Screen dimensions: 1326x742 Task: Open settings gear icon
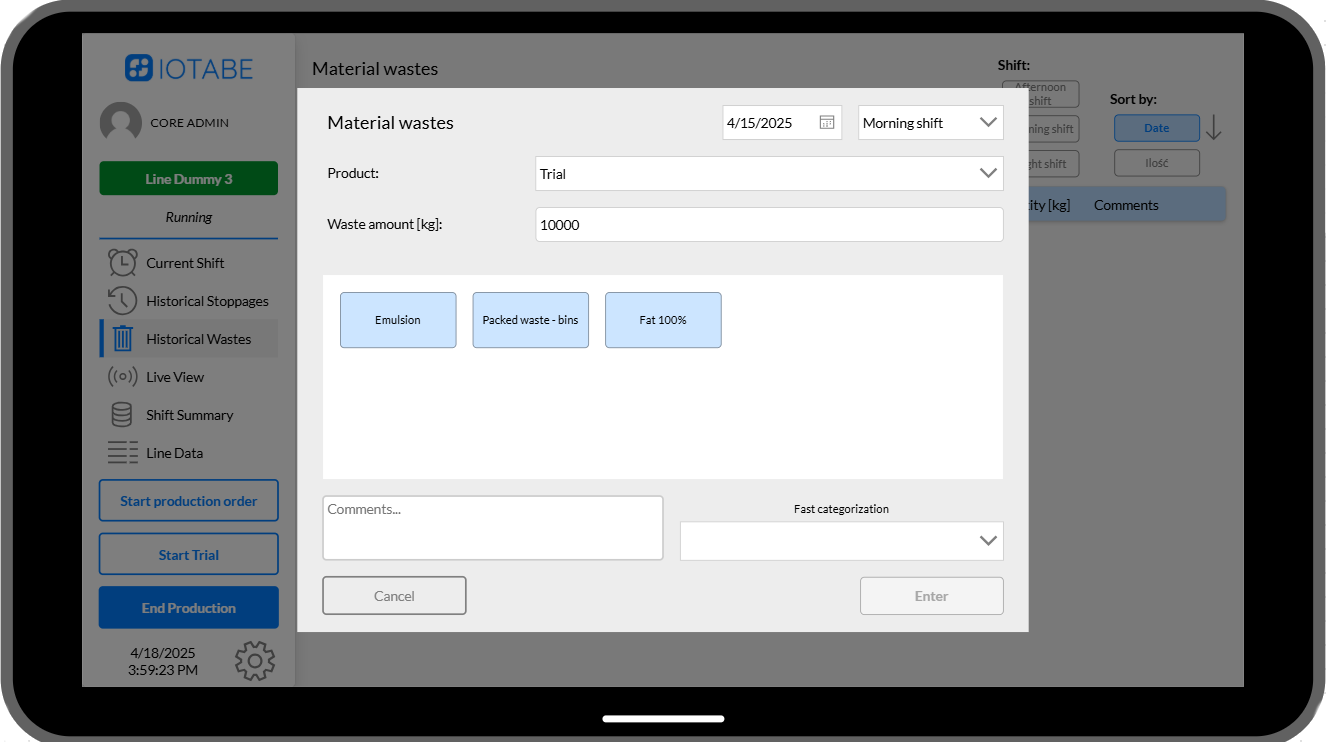[255, 661]
